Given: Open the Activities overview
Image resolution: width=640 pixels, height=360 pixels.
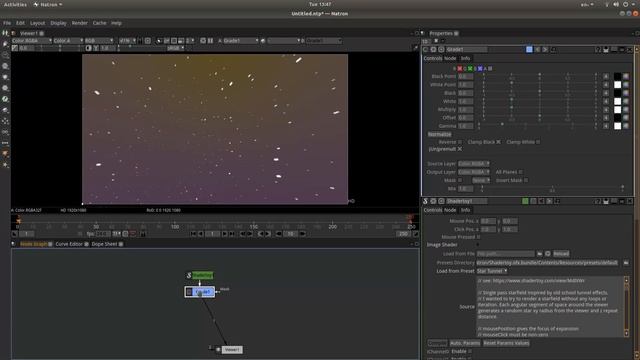Looking at the screenshot, I should tap(15, 4).
